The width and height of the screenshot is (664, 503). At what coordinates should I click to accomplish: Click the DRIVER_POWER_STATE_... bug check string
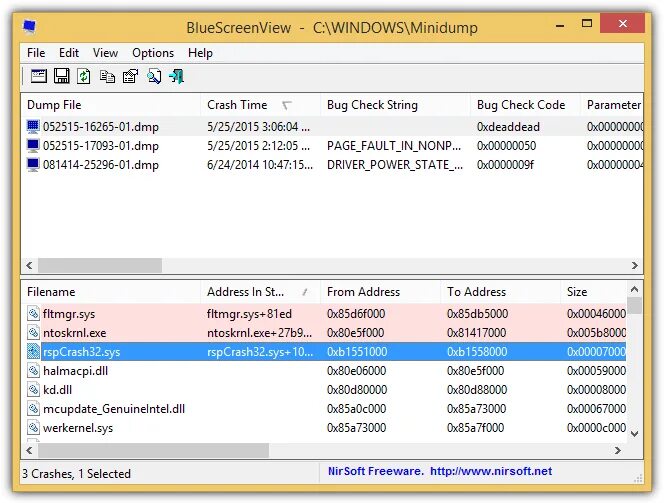click(395, 165)
